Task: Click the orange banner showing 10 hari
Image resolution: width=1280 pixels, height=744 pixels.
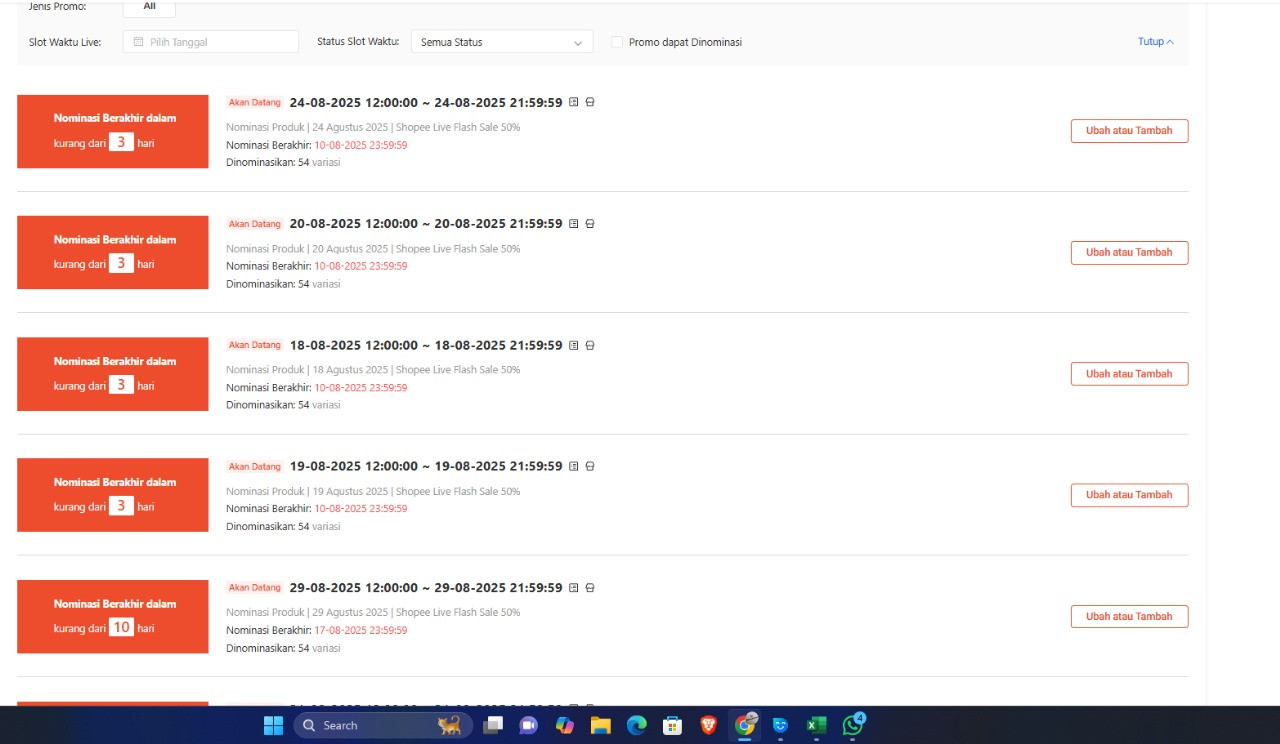Action: tap(113, 617)
